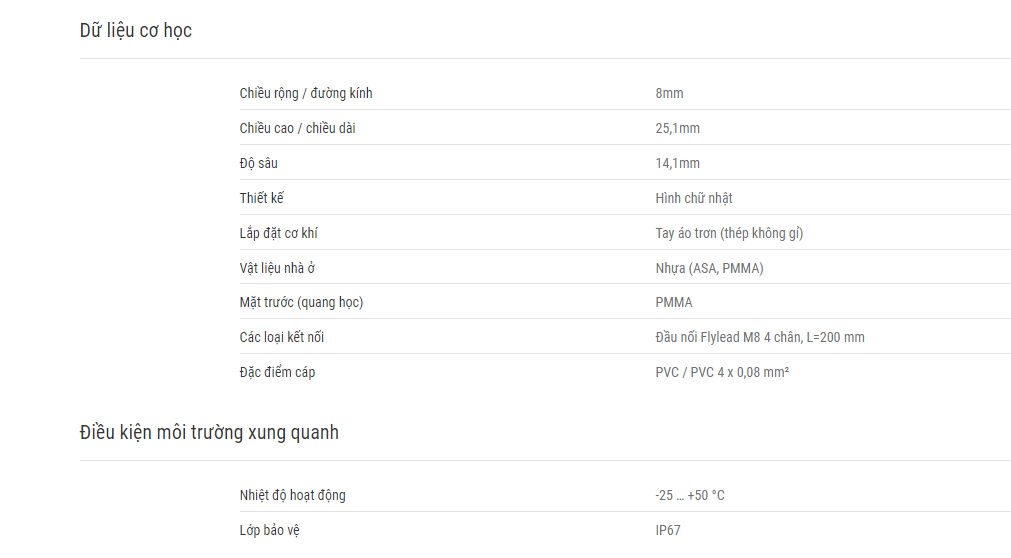This screenshot has height=558, width=1011.
Task: Click the value 'Hình chữ nhật'
Action: [x=694, y=198]
